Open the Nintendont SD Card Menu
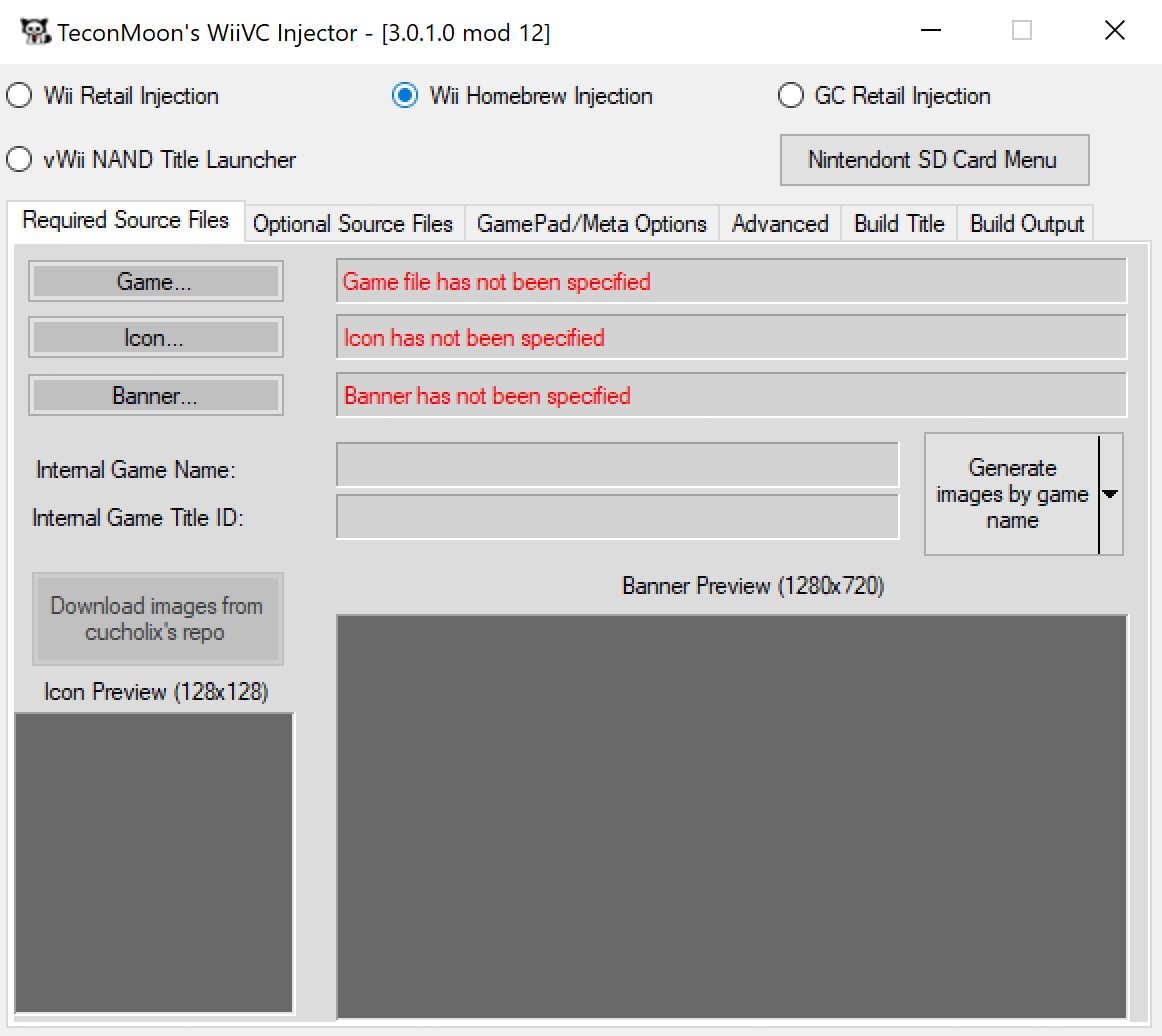 pos(934,159)
